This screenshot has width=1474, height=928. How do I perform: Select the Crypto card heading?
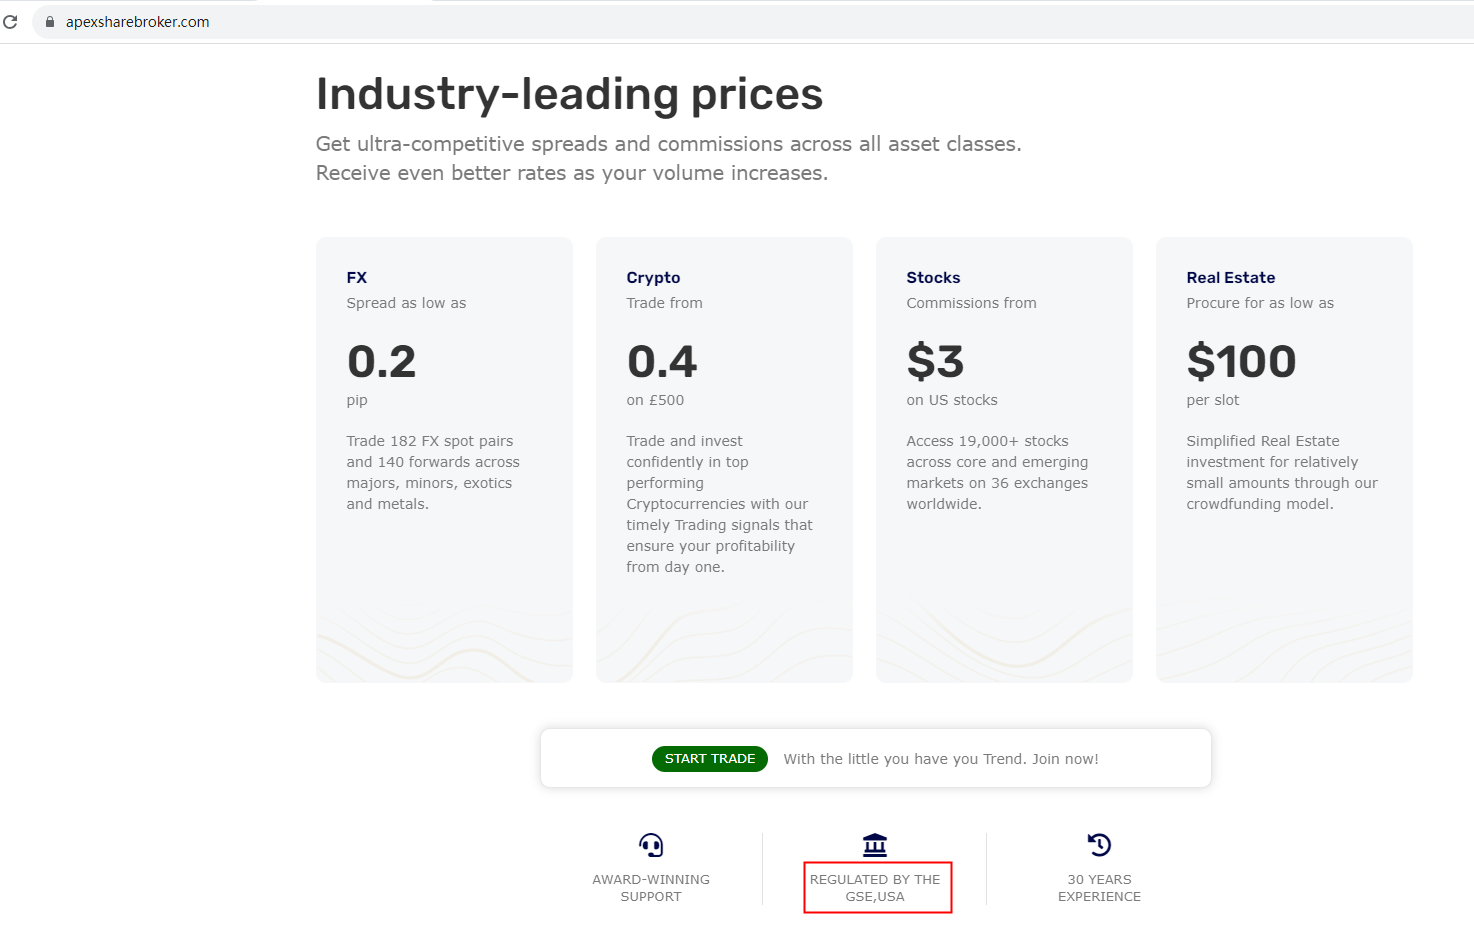tap(653, 278)
